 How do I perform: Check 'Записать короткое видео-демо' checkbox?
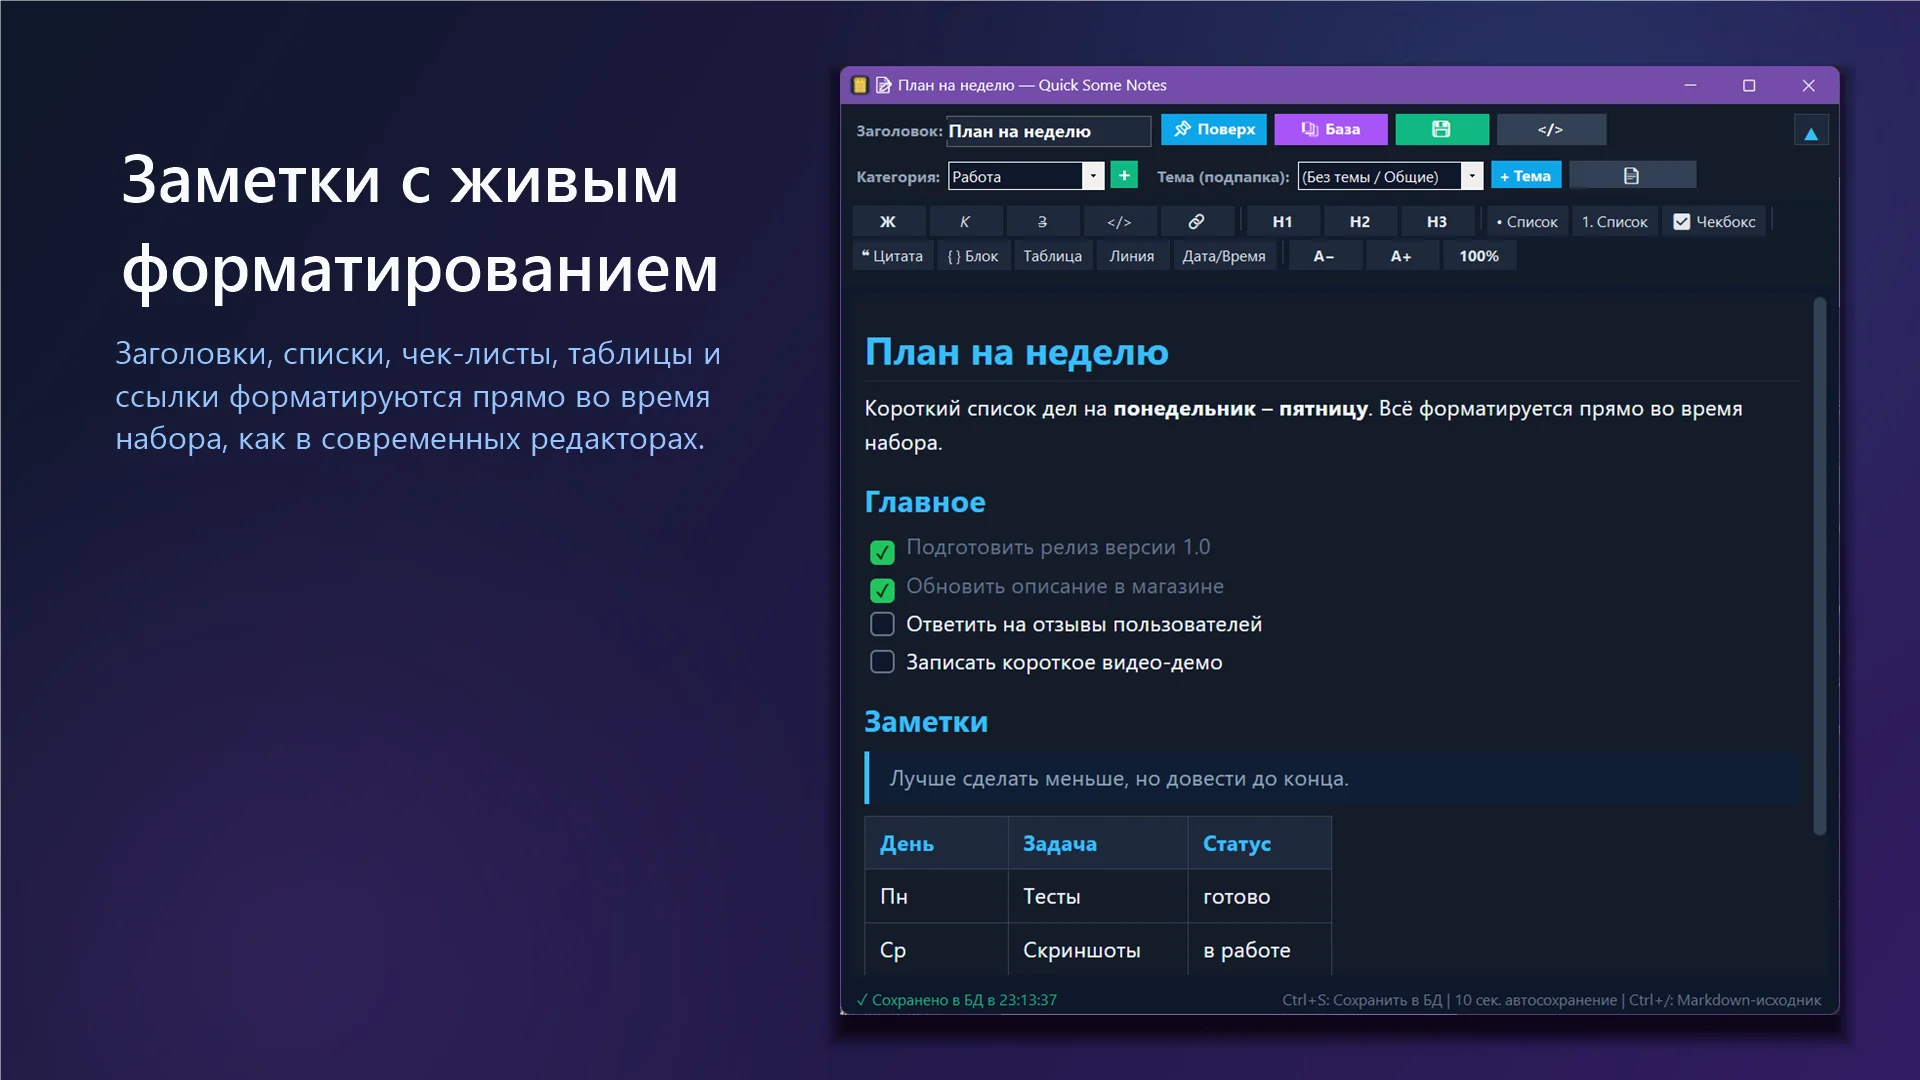click(x=882, y=662)
